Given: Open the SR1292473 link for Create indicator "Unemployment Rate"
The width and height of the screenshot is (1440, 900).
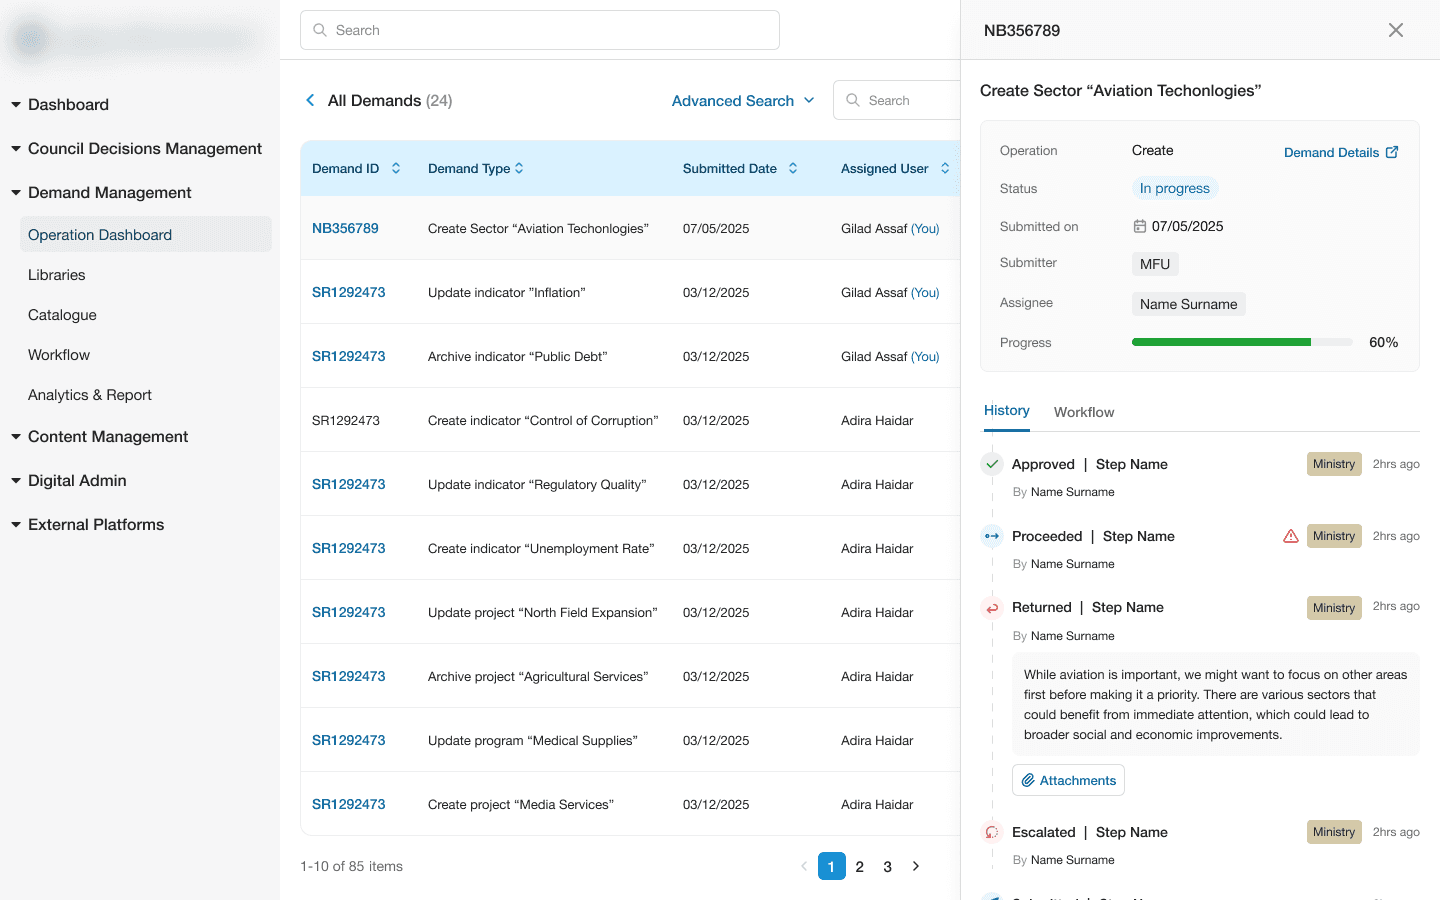Looking at the screenshot, I should pyautogui.click(x=348, y=548).
